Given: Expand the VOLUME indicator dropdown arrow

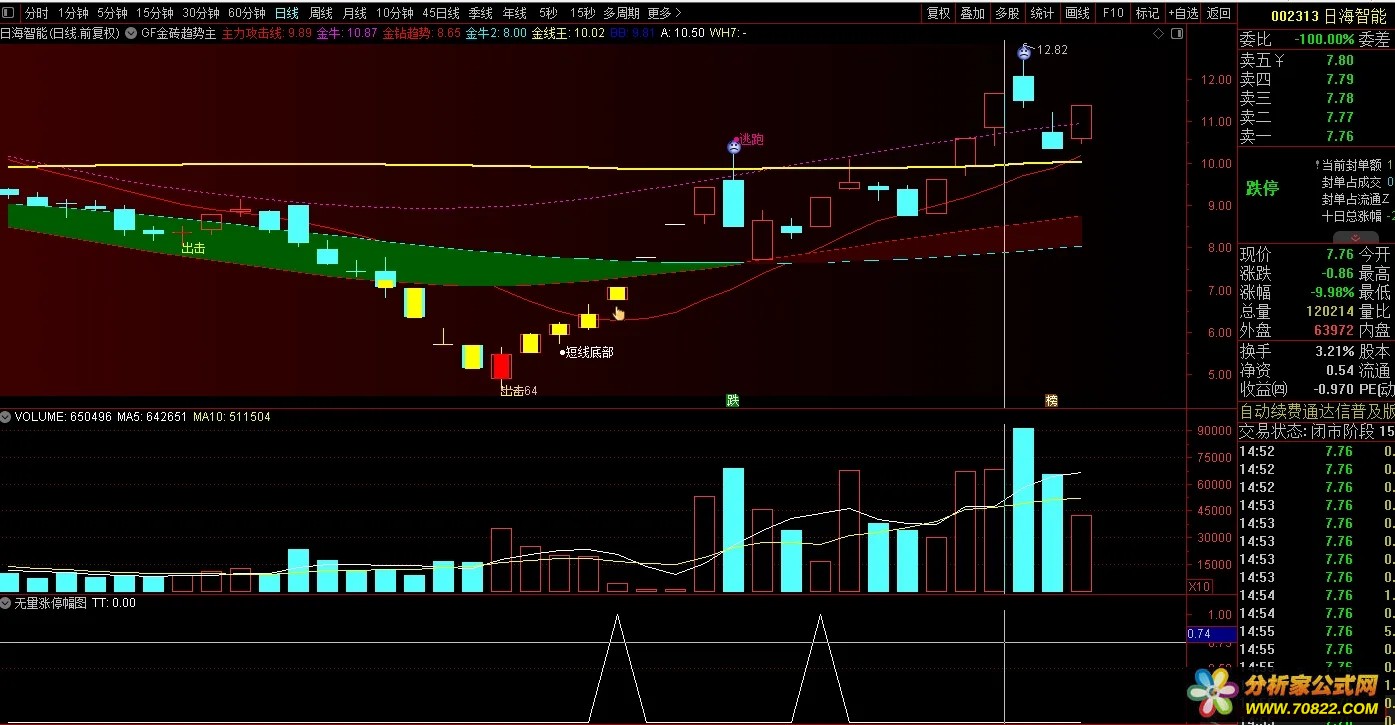Looking at the screenshot, I should [6, 416].
